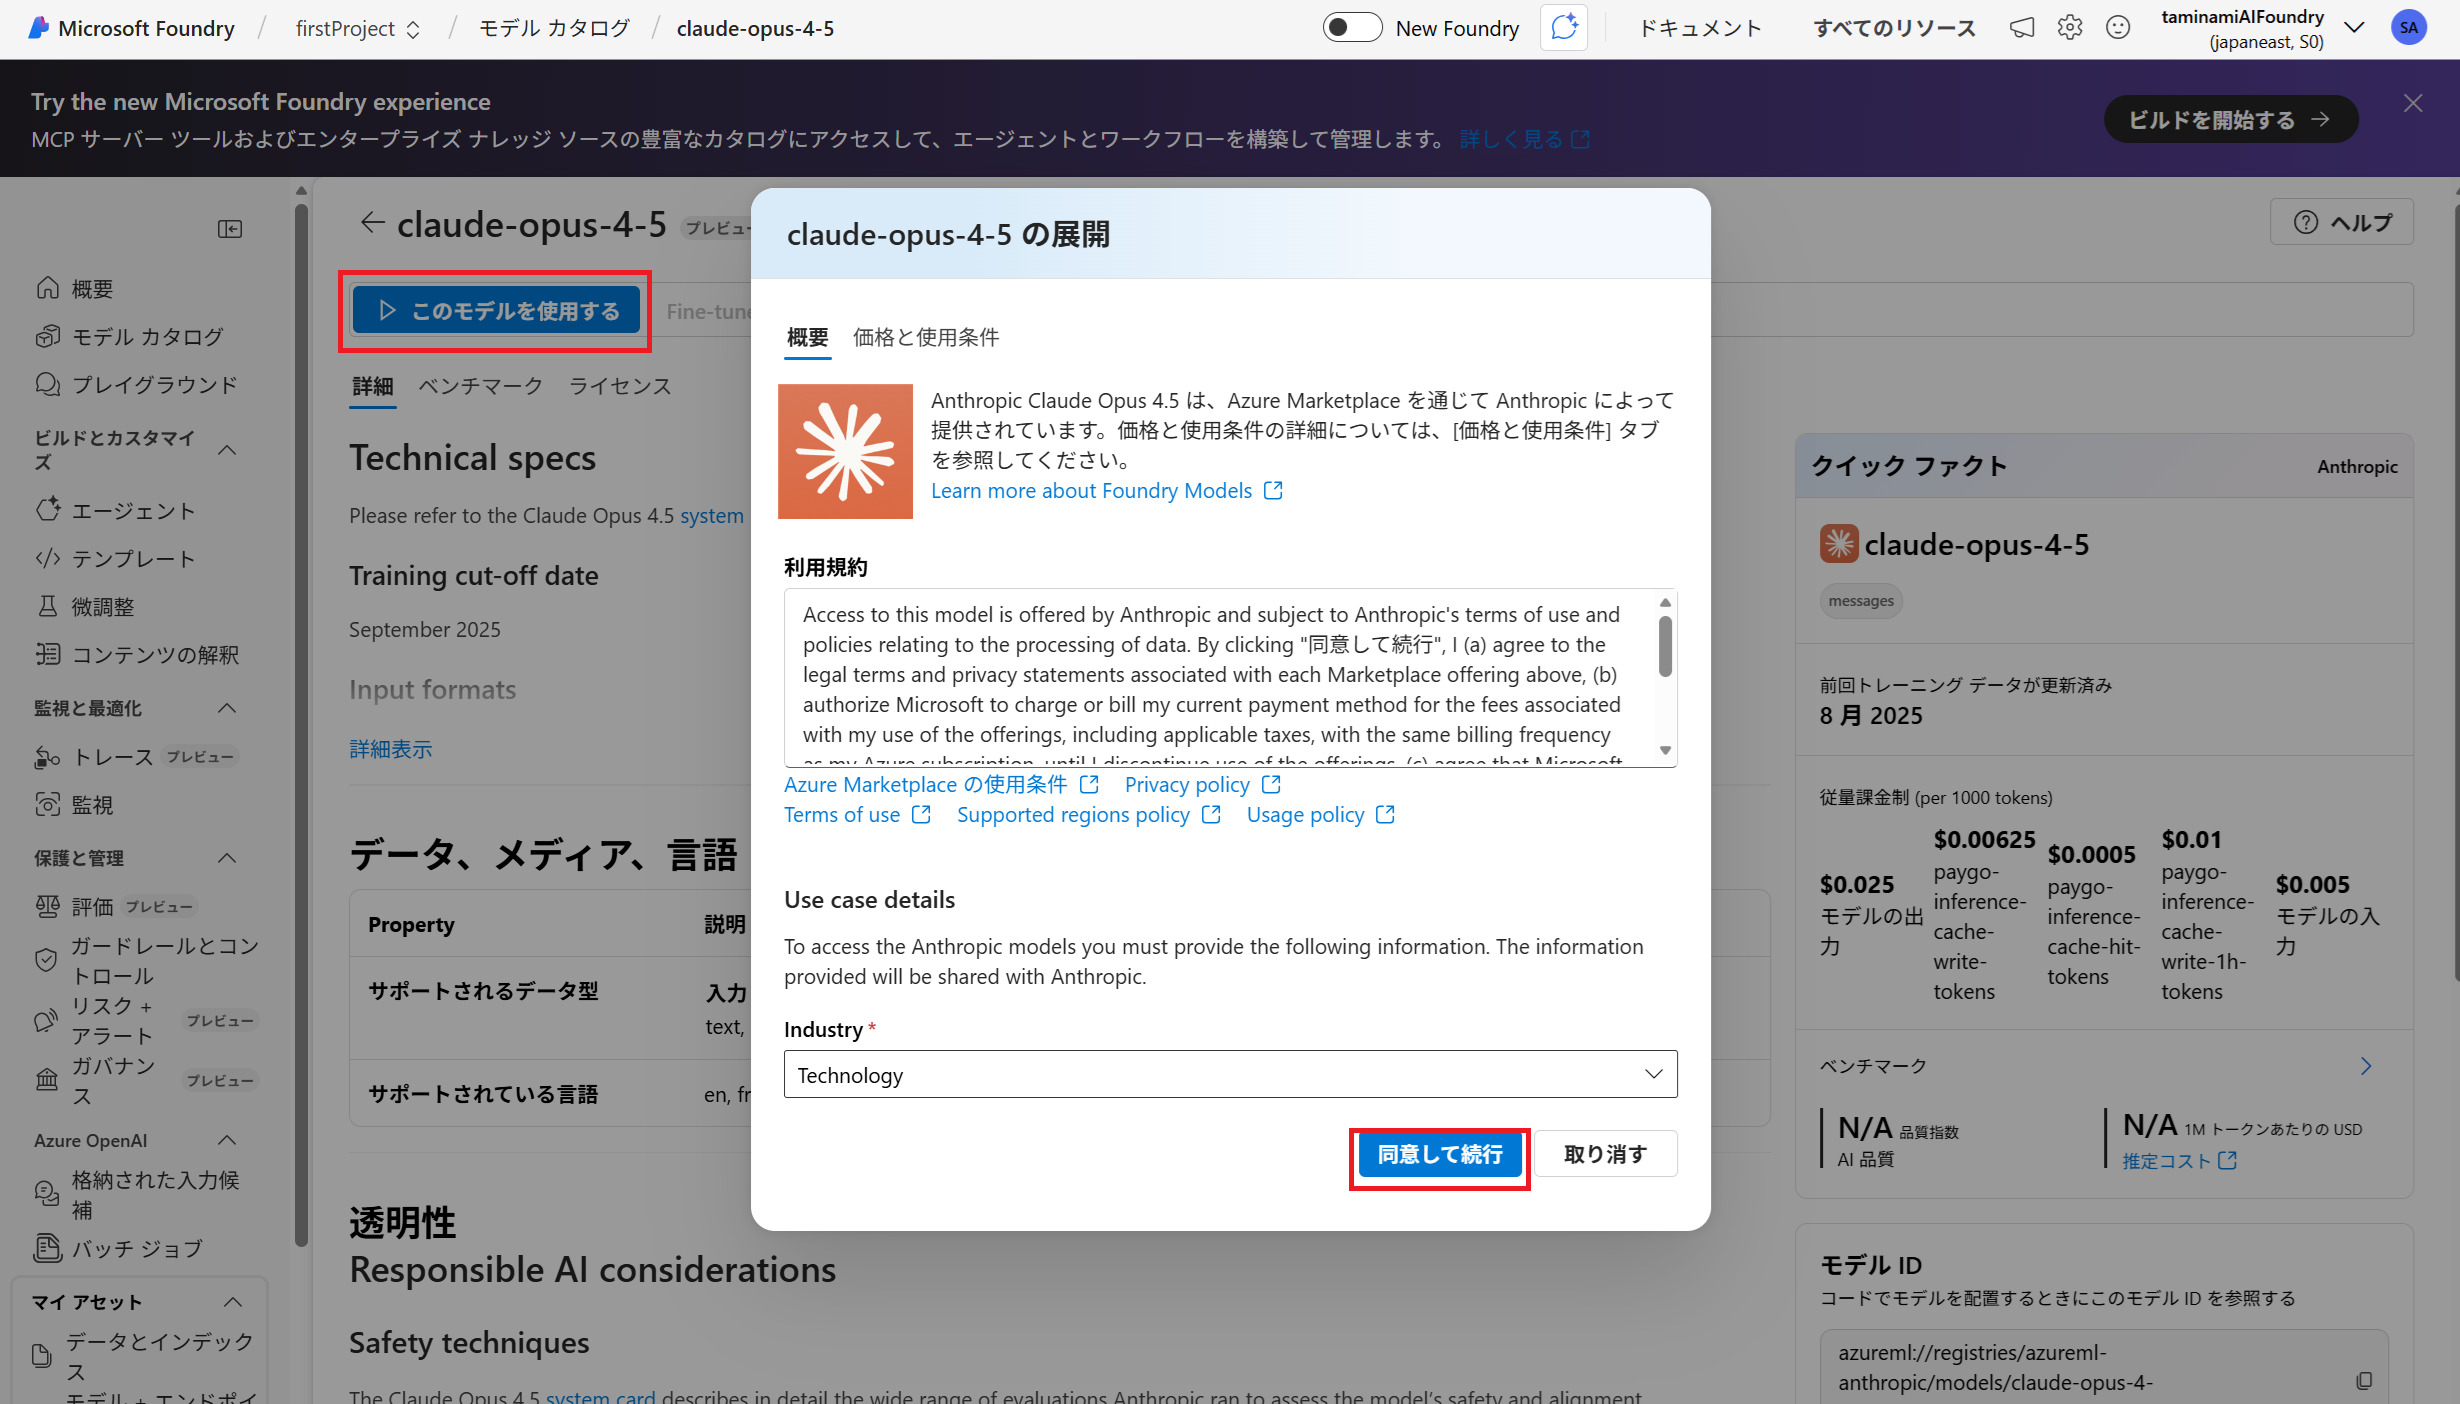
Task: Click the 同意して続行 button
Action: (1439, 1155)
